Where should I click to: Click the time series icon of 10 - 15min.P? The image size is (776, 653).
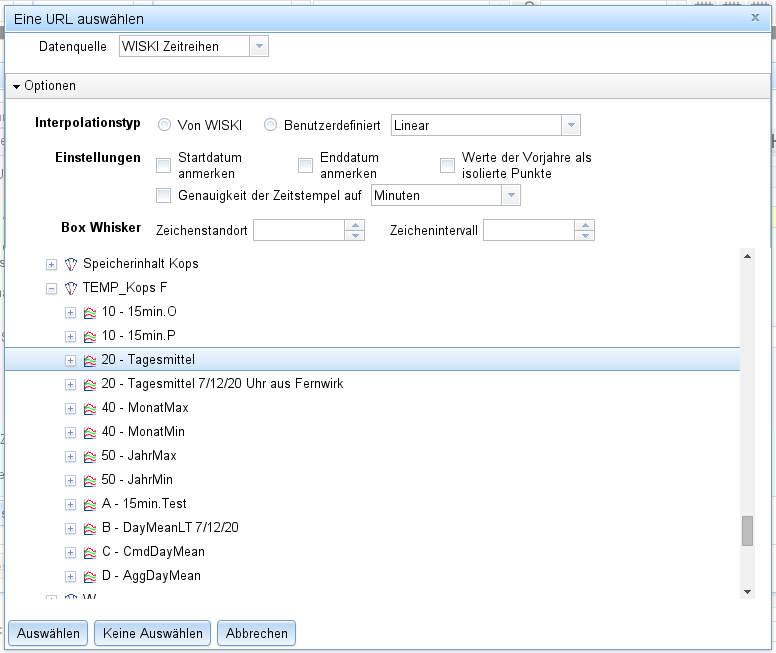[90, 337]
